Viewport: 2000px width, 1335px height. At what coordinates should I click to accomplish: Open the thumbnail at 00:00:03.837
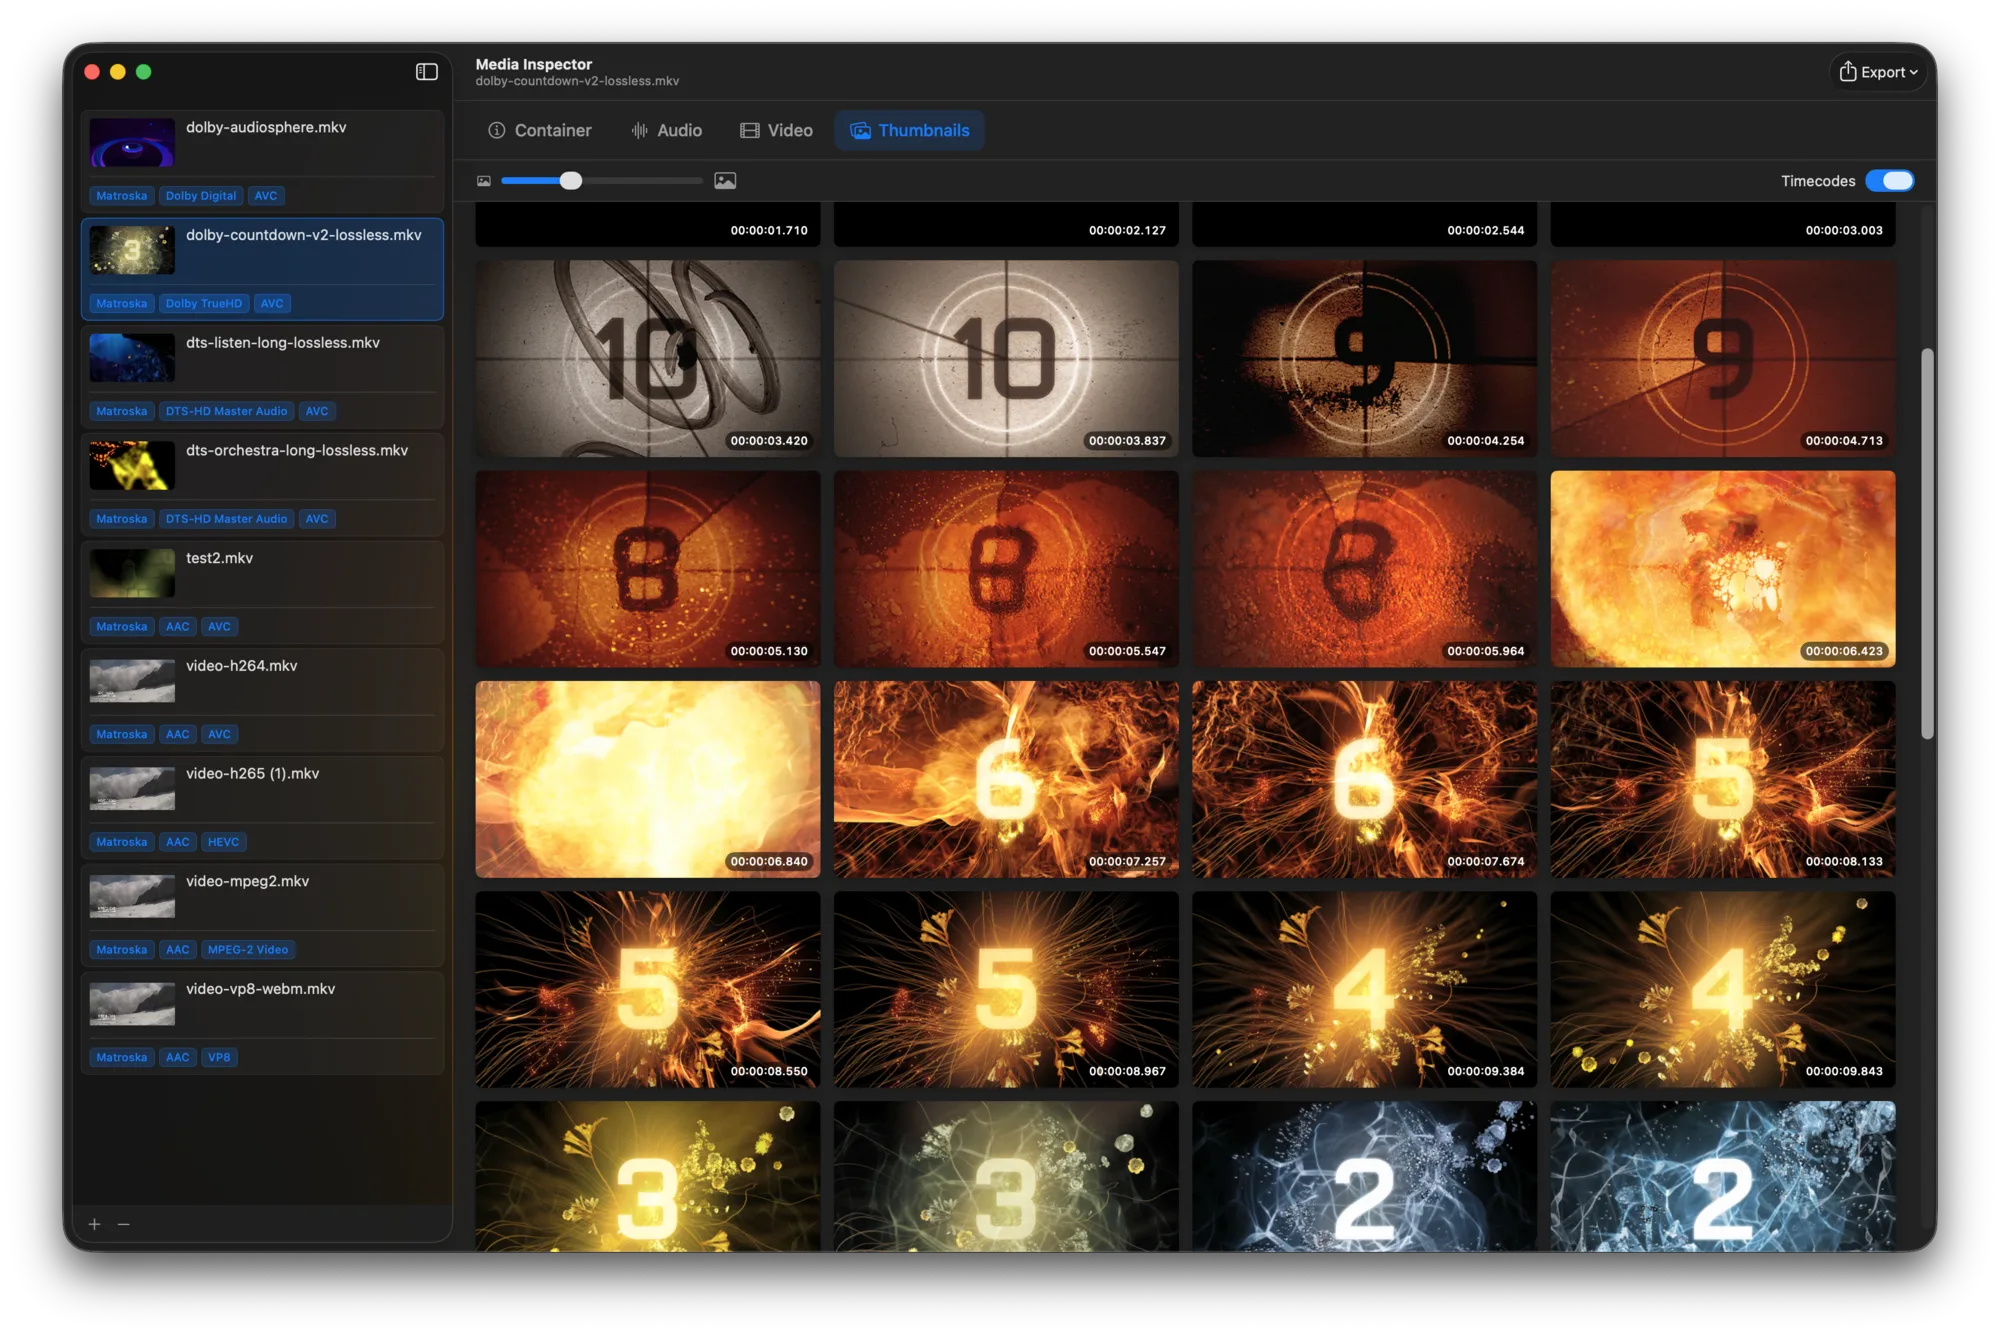[1006, 359]
